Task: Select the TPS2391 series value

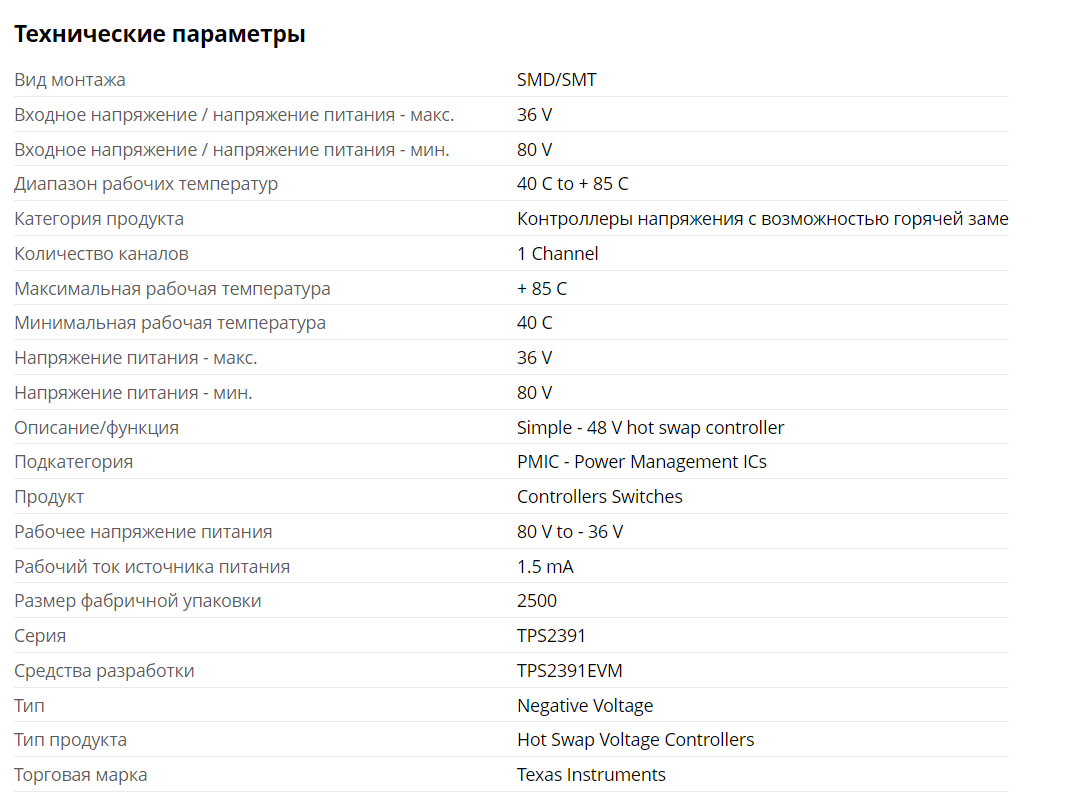Action: [x=551, y=636]
